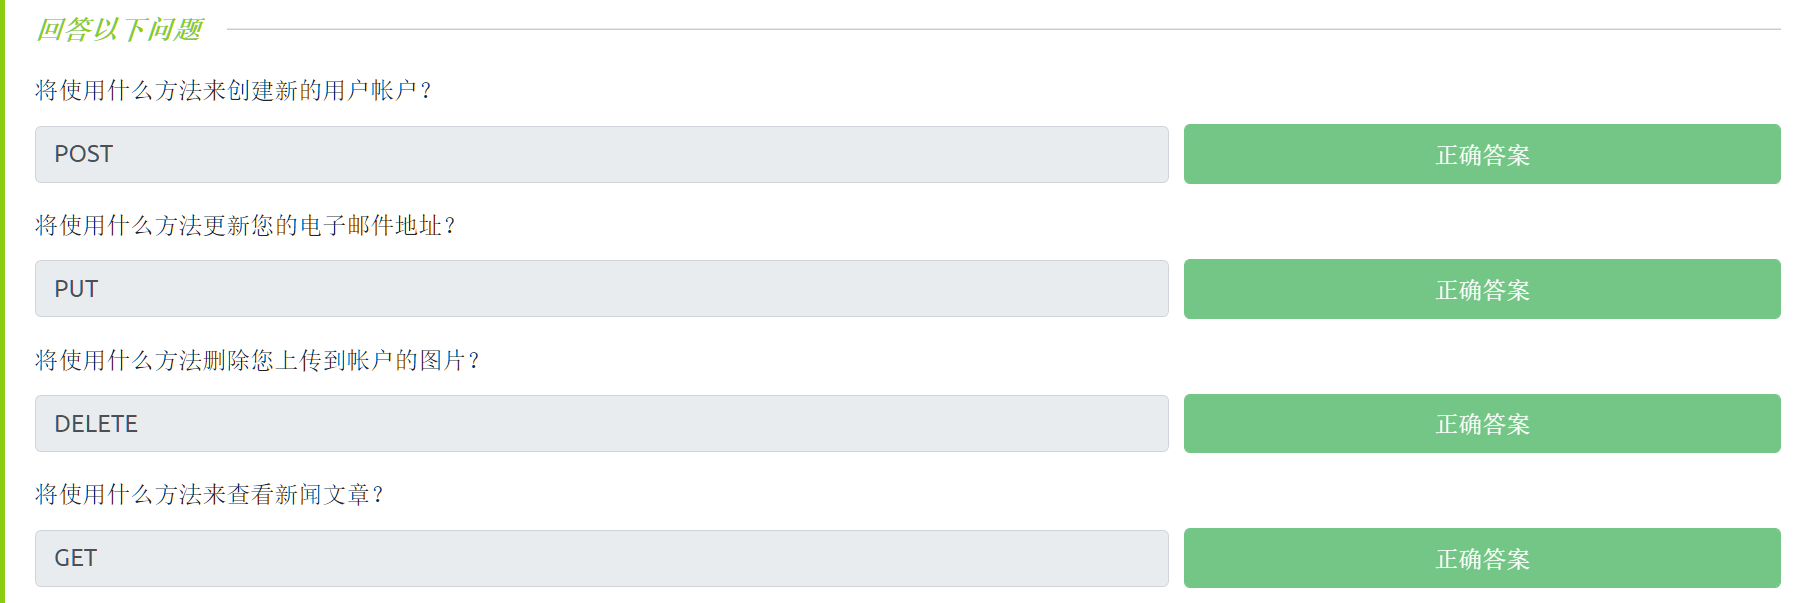Click the word DELETE in third answer

click(x=96, y=424)
